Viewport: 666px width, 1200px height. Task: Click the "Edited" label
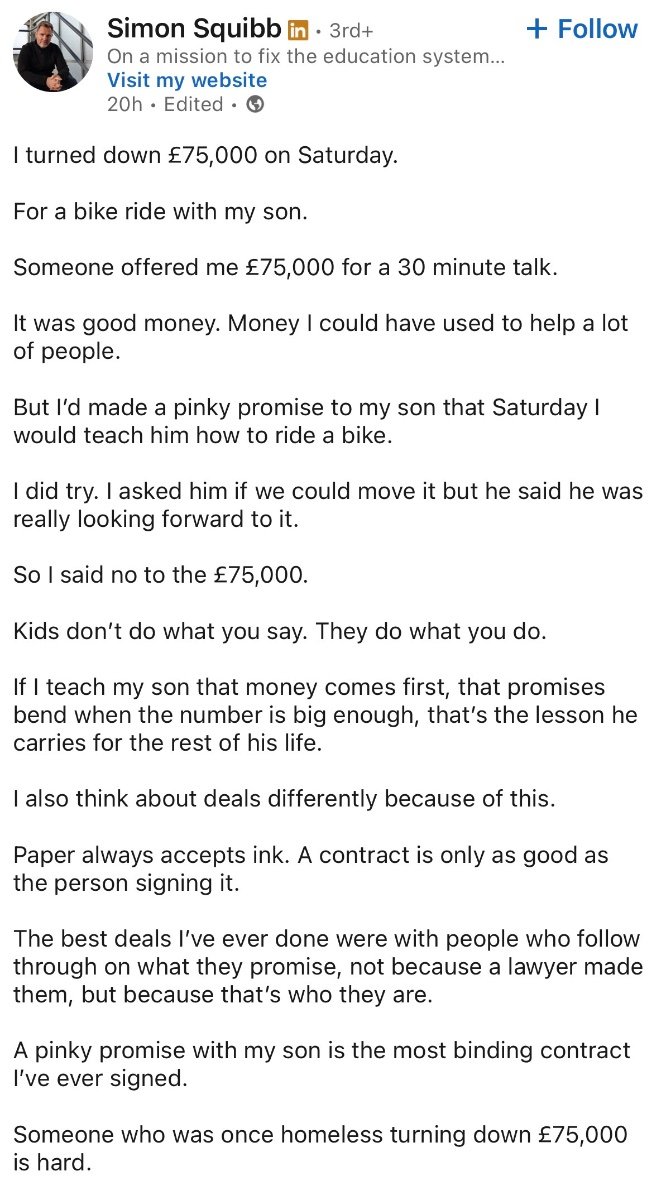click(193, 104)
